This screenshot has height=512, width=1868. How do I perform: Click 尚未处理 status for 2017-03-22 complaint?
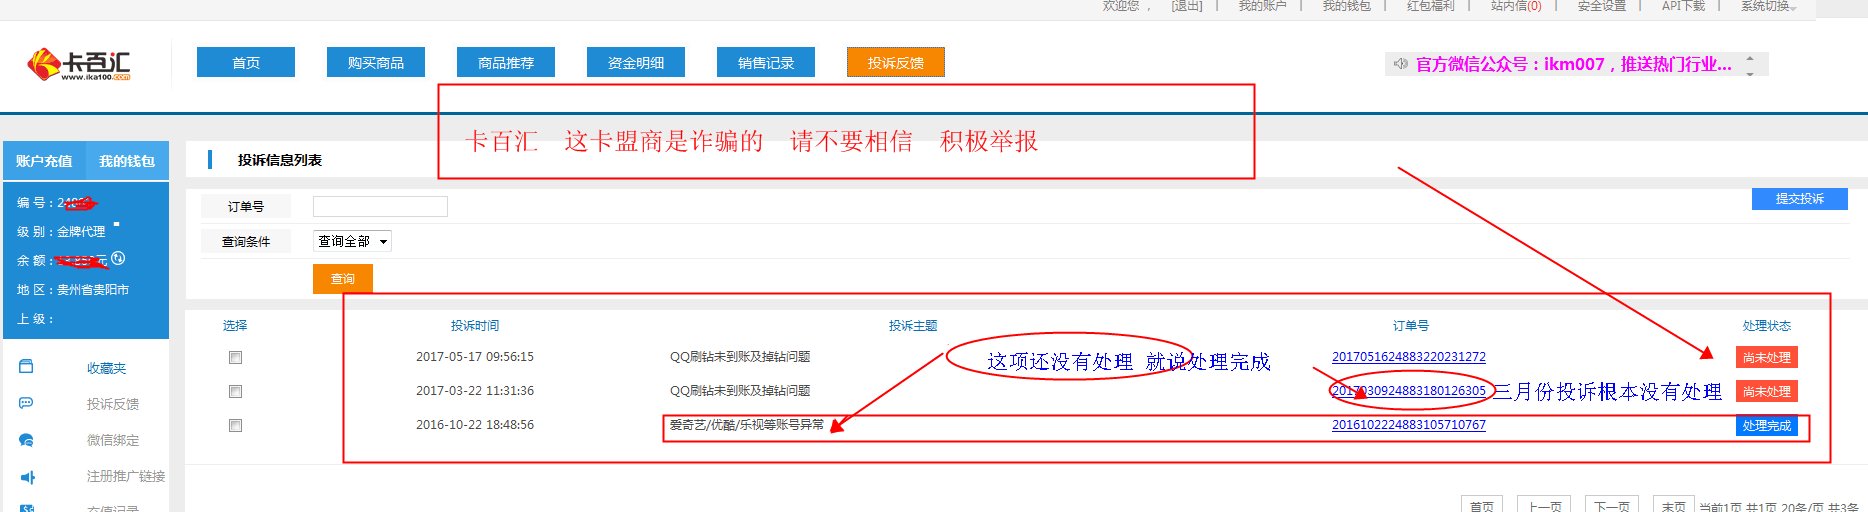(x=1767, y=391)
